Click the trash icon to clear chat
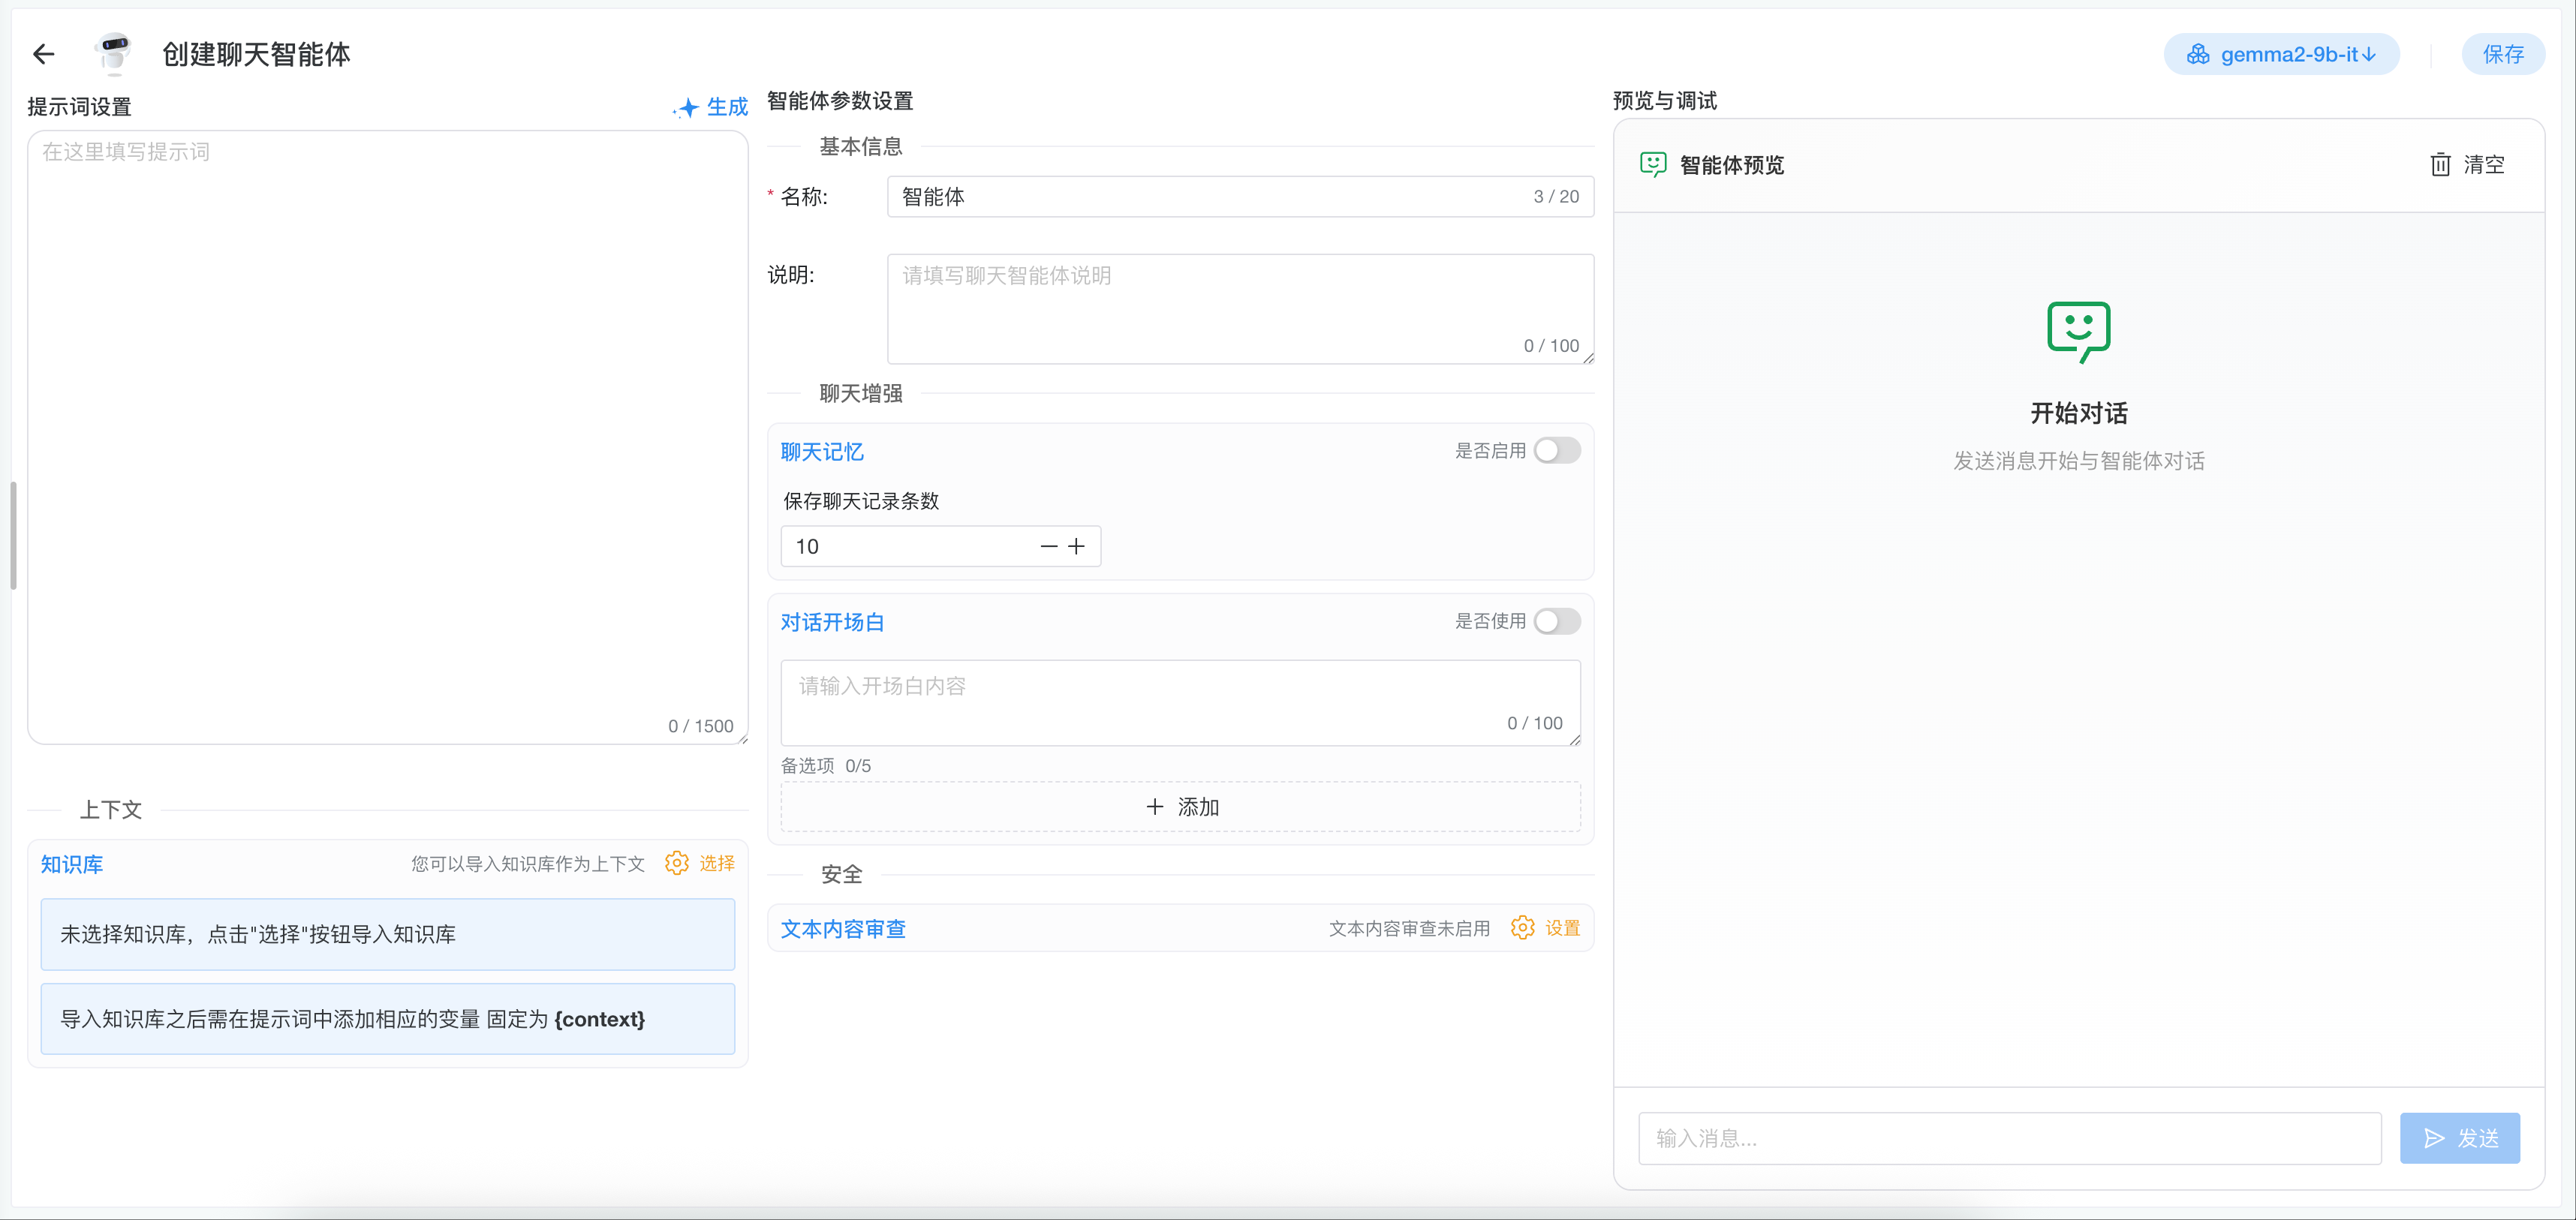This screenshot has width=2576, height=1220. click(2440, 165)
